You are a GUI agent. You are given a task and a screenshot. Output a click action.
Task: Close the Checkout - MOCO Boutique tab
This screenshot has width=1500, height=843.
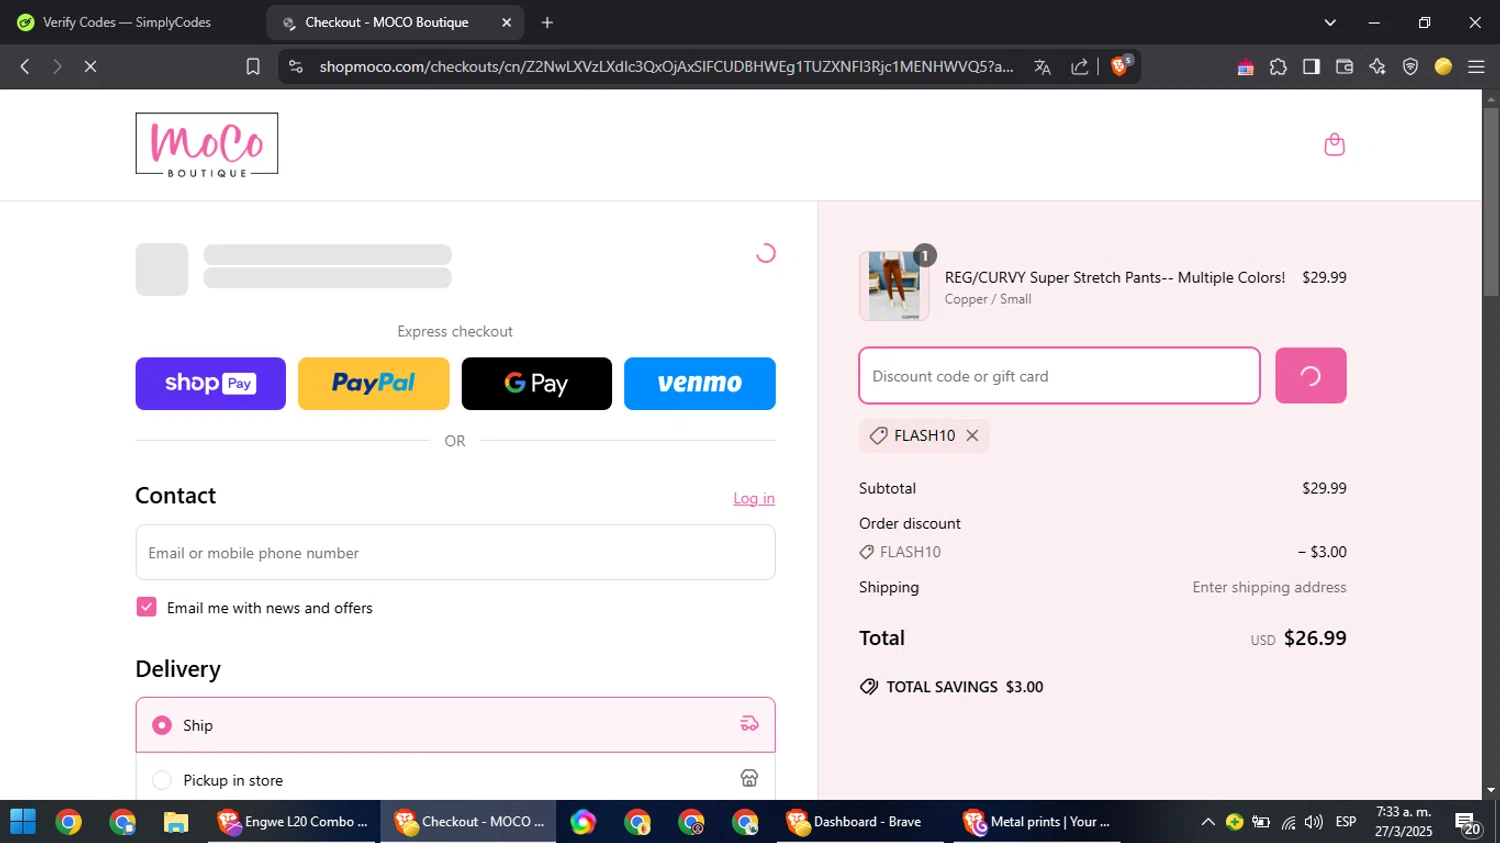[x=506, y=22]
